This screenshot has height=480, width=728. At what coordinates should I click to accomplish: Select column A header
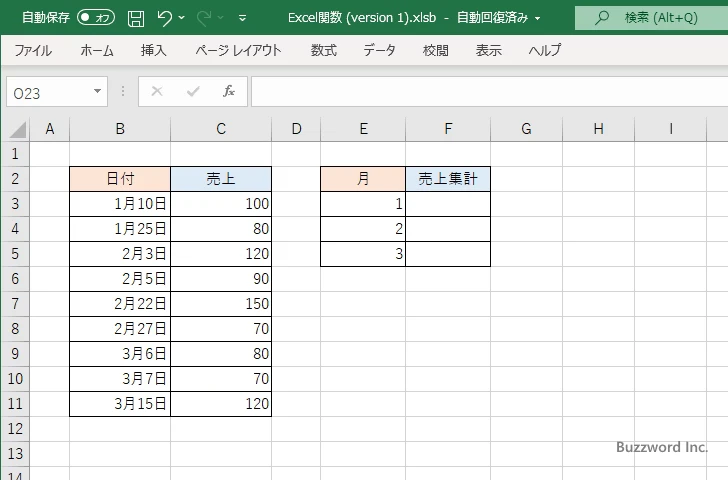click(50, 129)
